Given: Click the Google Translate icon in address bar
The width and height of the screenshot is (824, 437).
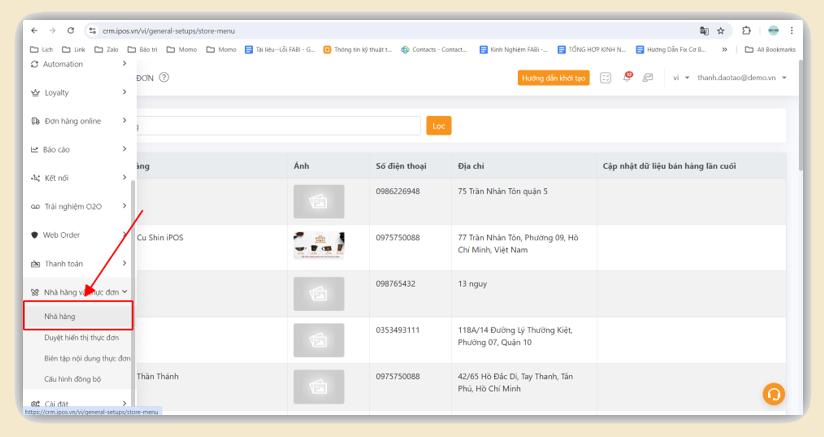Looking at the screenshot, I should tap(704, 31).
